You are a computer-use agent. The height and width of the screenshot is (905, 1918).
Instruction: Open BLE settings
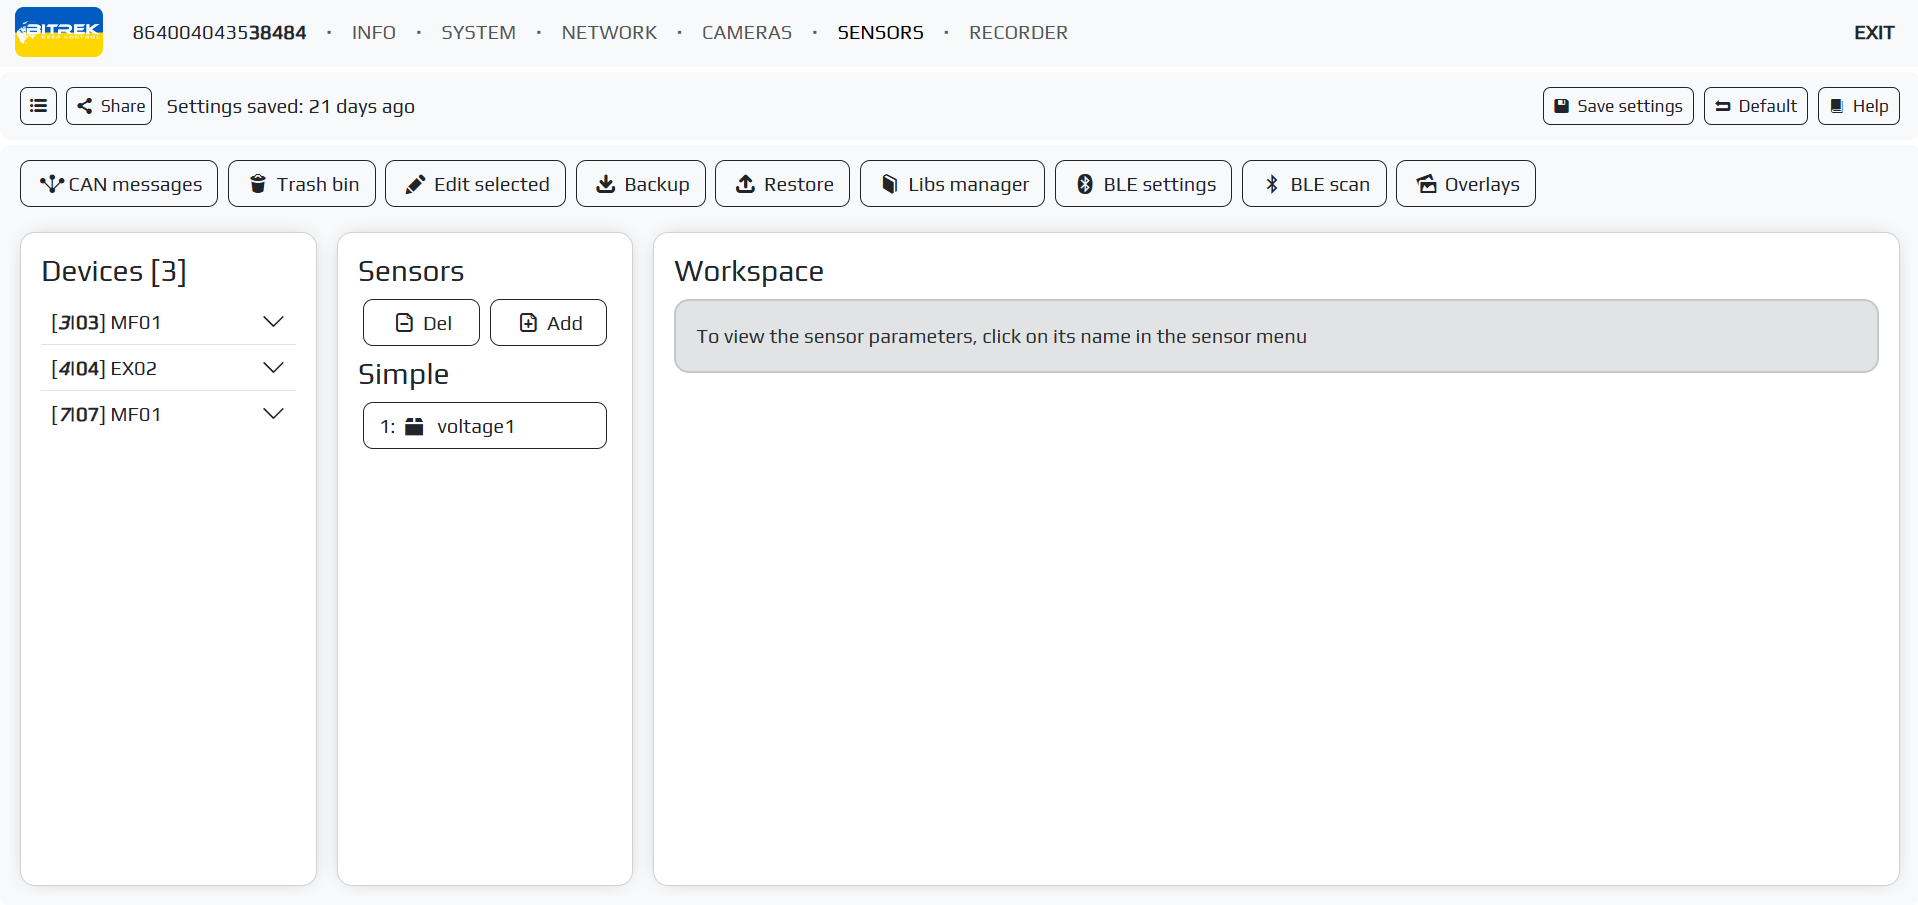[x=1143, y=184]
